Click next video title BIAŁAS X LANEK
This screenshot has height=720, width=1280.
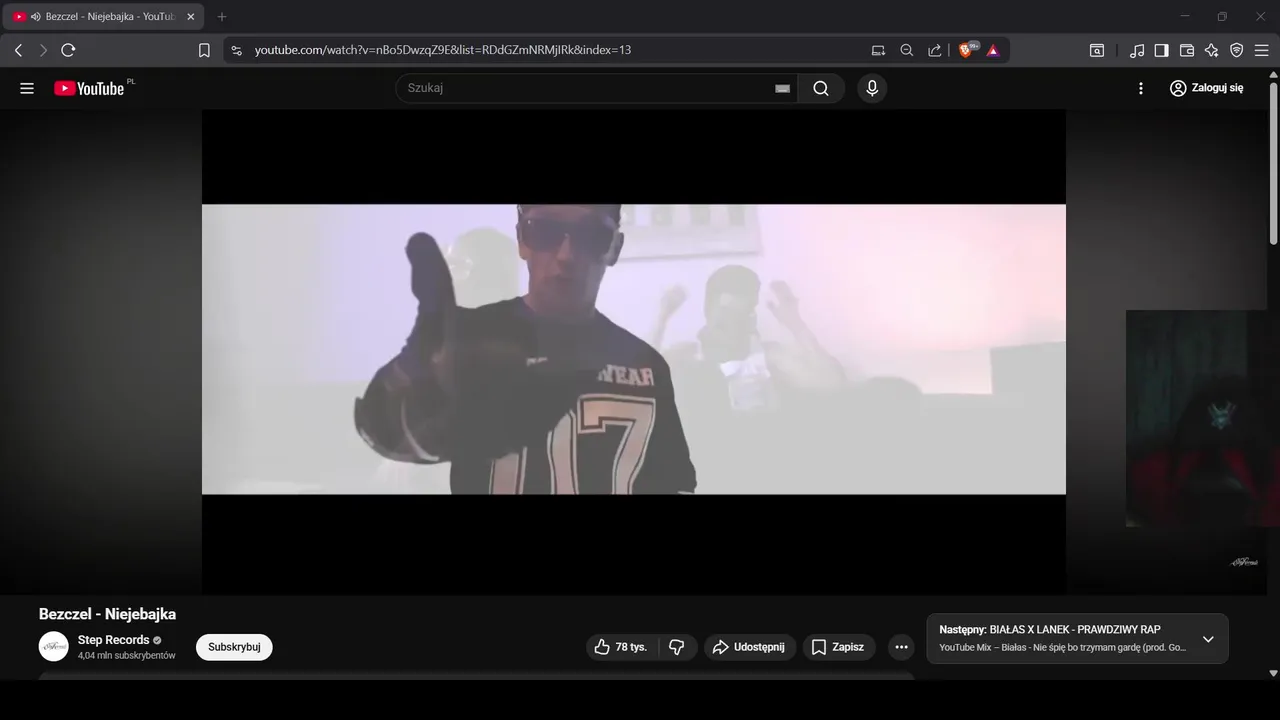point(1075,630)
